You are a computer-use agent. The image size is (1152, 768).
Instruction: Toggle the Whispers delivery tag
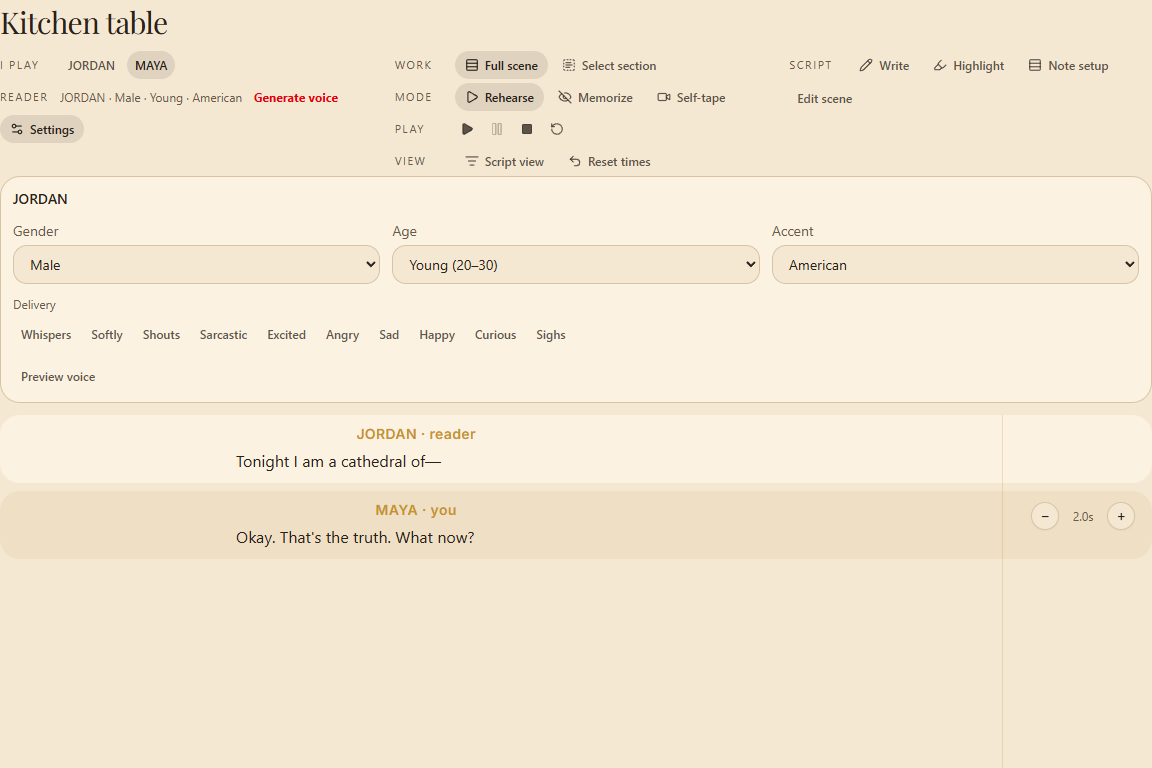point(46,335)
